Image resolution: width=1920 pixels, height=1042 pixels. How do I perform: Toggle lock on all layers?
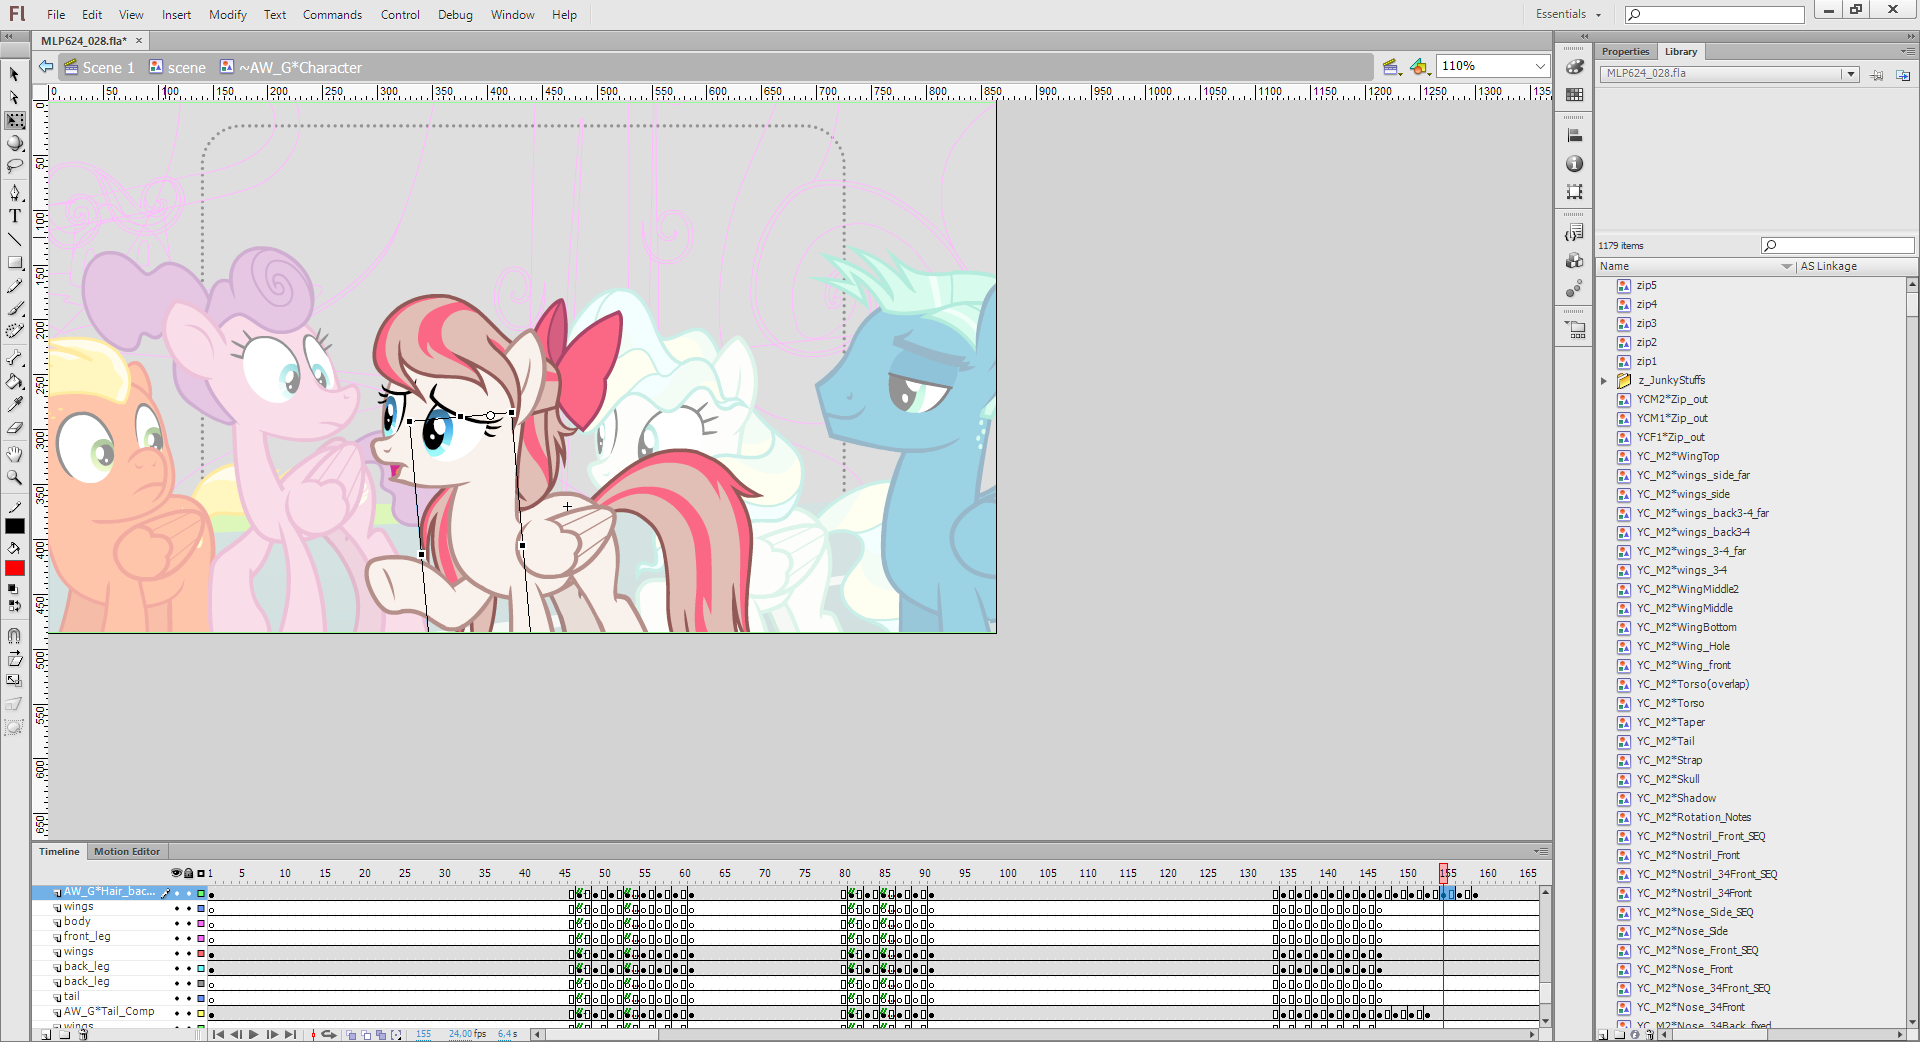pos(189,873)
